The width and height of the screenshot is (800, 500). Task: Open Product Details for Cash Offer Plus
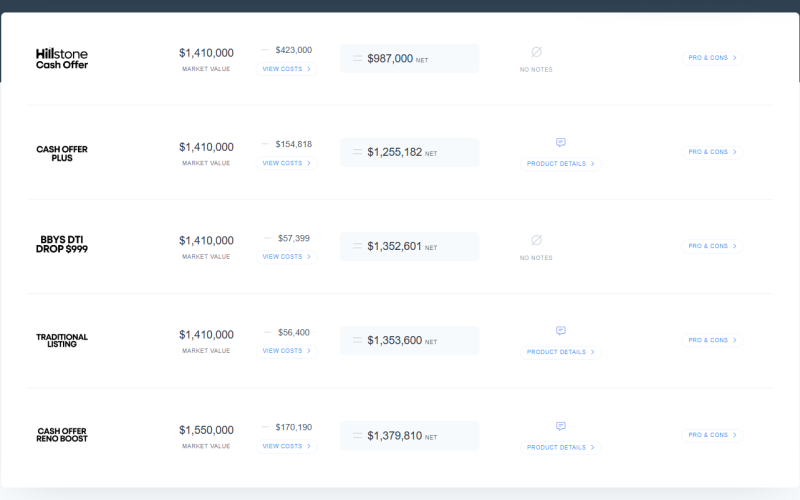(560, 164)
